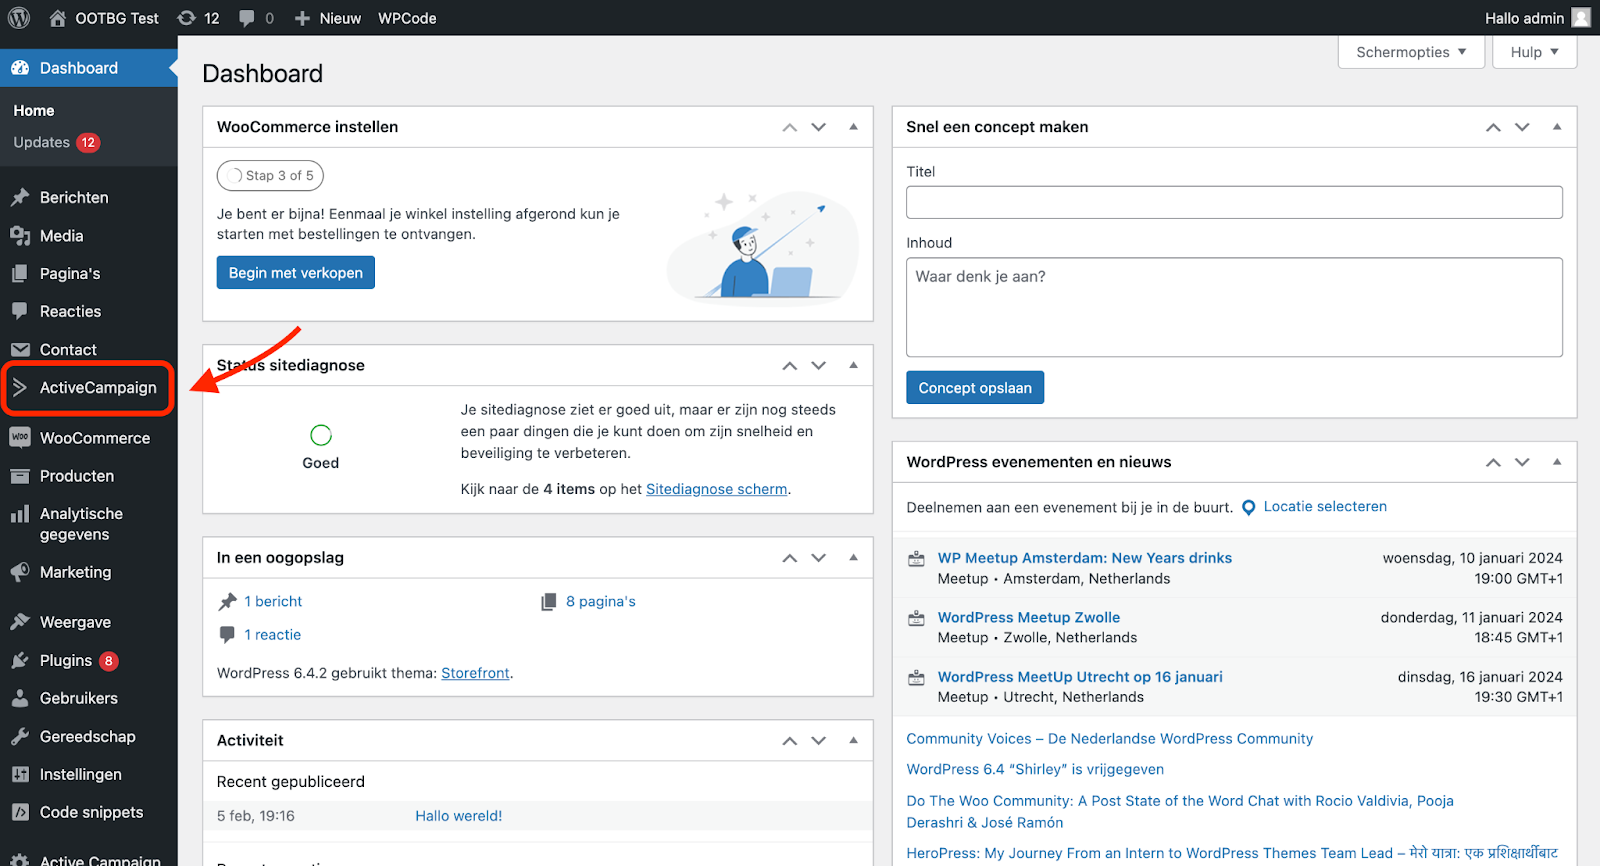Open the Hallo wereld! post link
Screen dimensions: 1600x866
pos(459,816)
